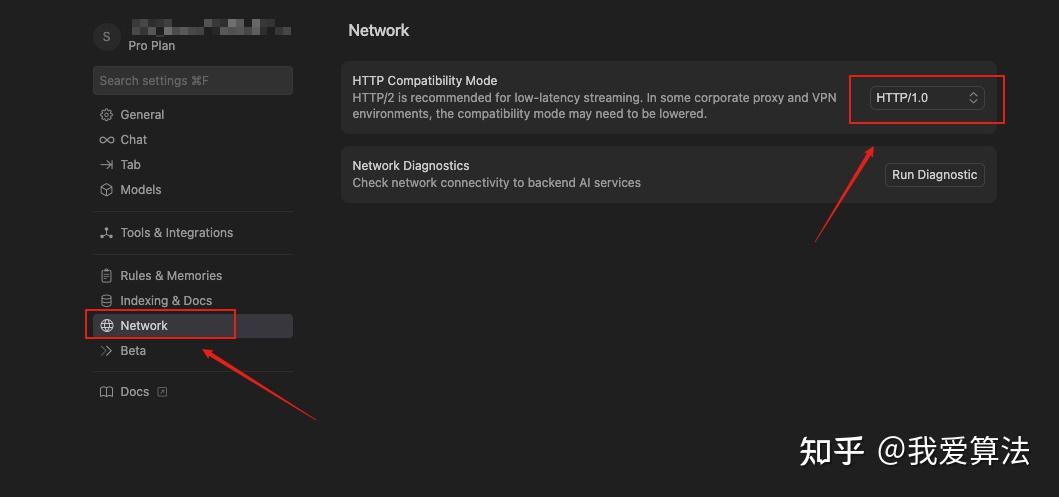1059x497 pixels.
Task: Click the General gear icon
Action: coord(107,115)
